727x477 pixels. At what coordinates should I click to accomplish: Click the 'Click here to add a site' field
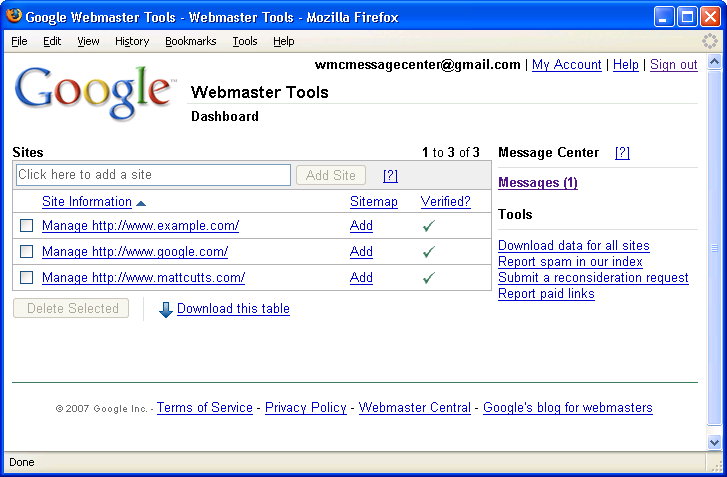pos(153,175)
